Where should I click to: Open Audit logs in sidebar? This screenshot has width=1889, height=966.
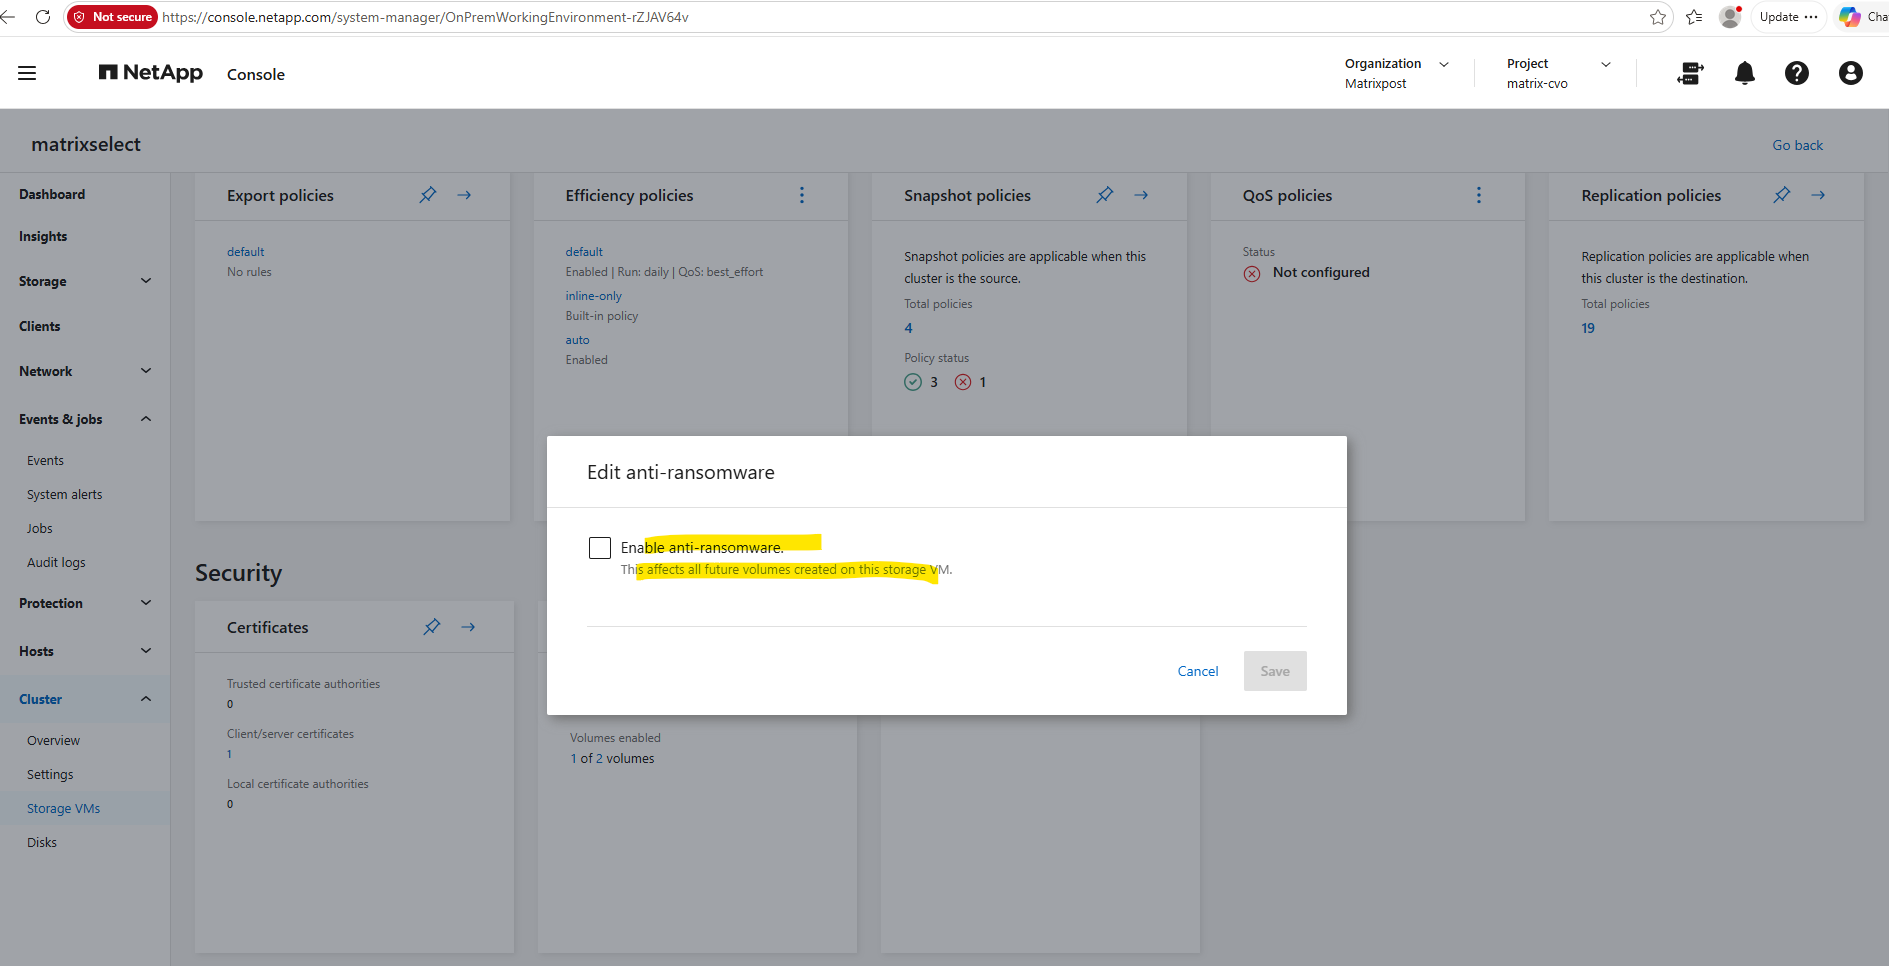(x=56, y=562)
